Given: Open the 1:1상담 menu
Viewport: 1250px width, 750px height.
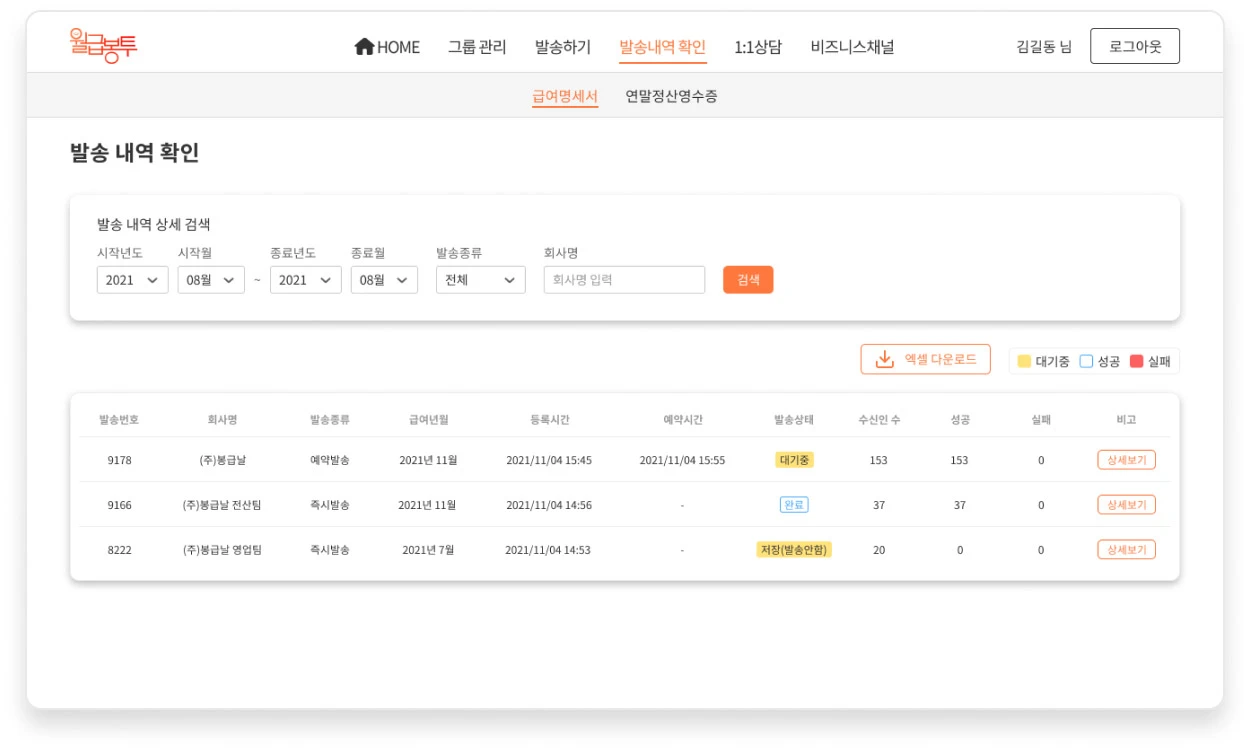Looking at the screenshot, I should click(x=758, y=47).
